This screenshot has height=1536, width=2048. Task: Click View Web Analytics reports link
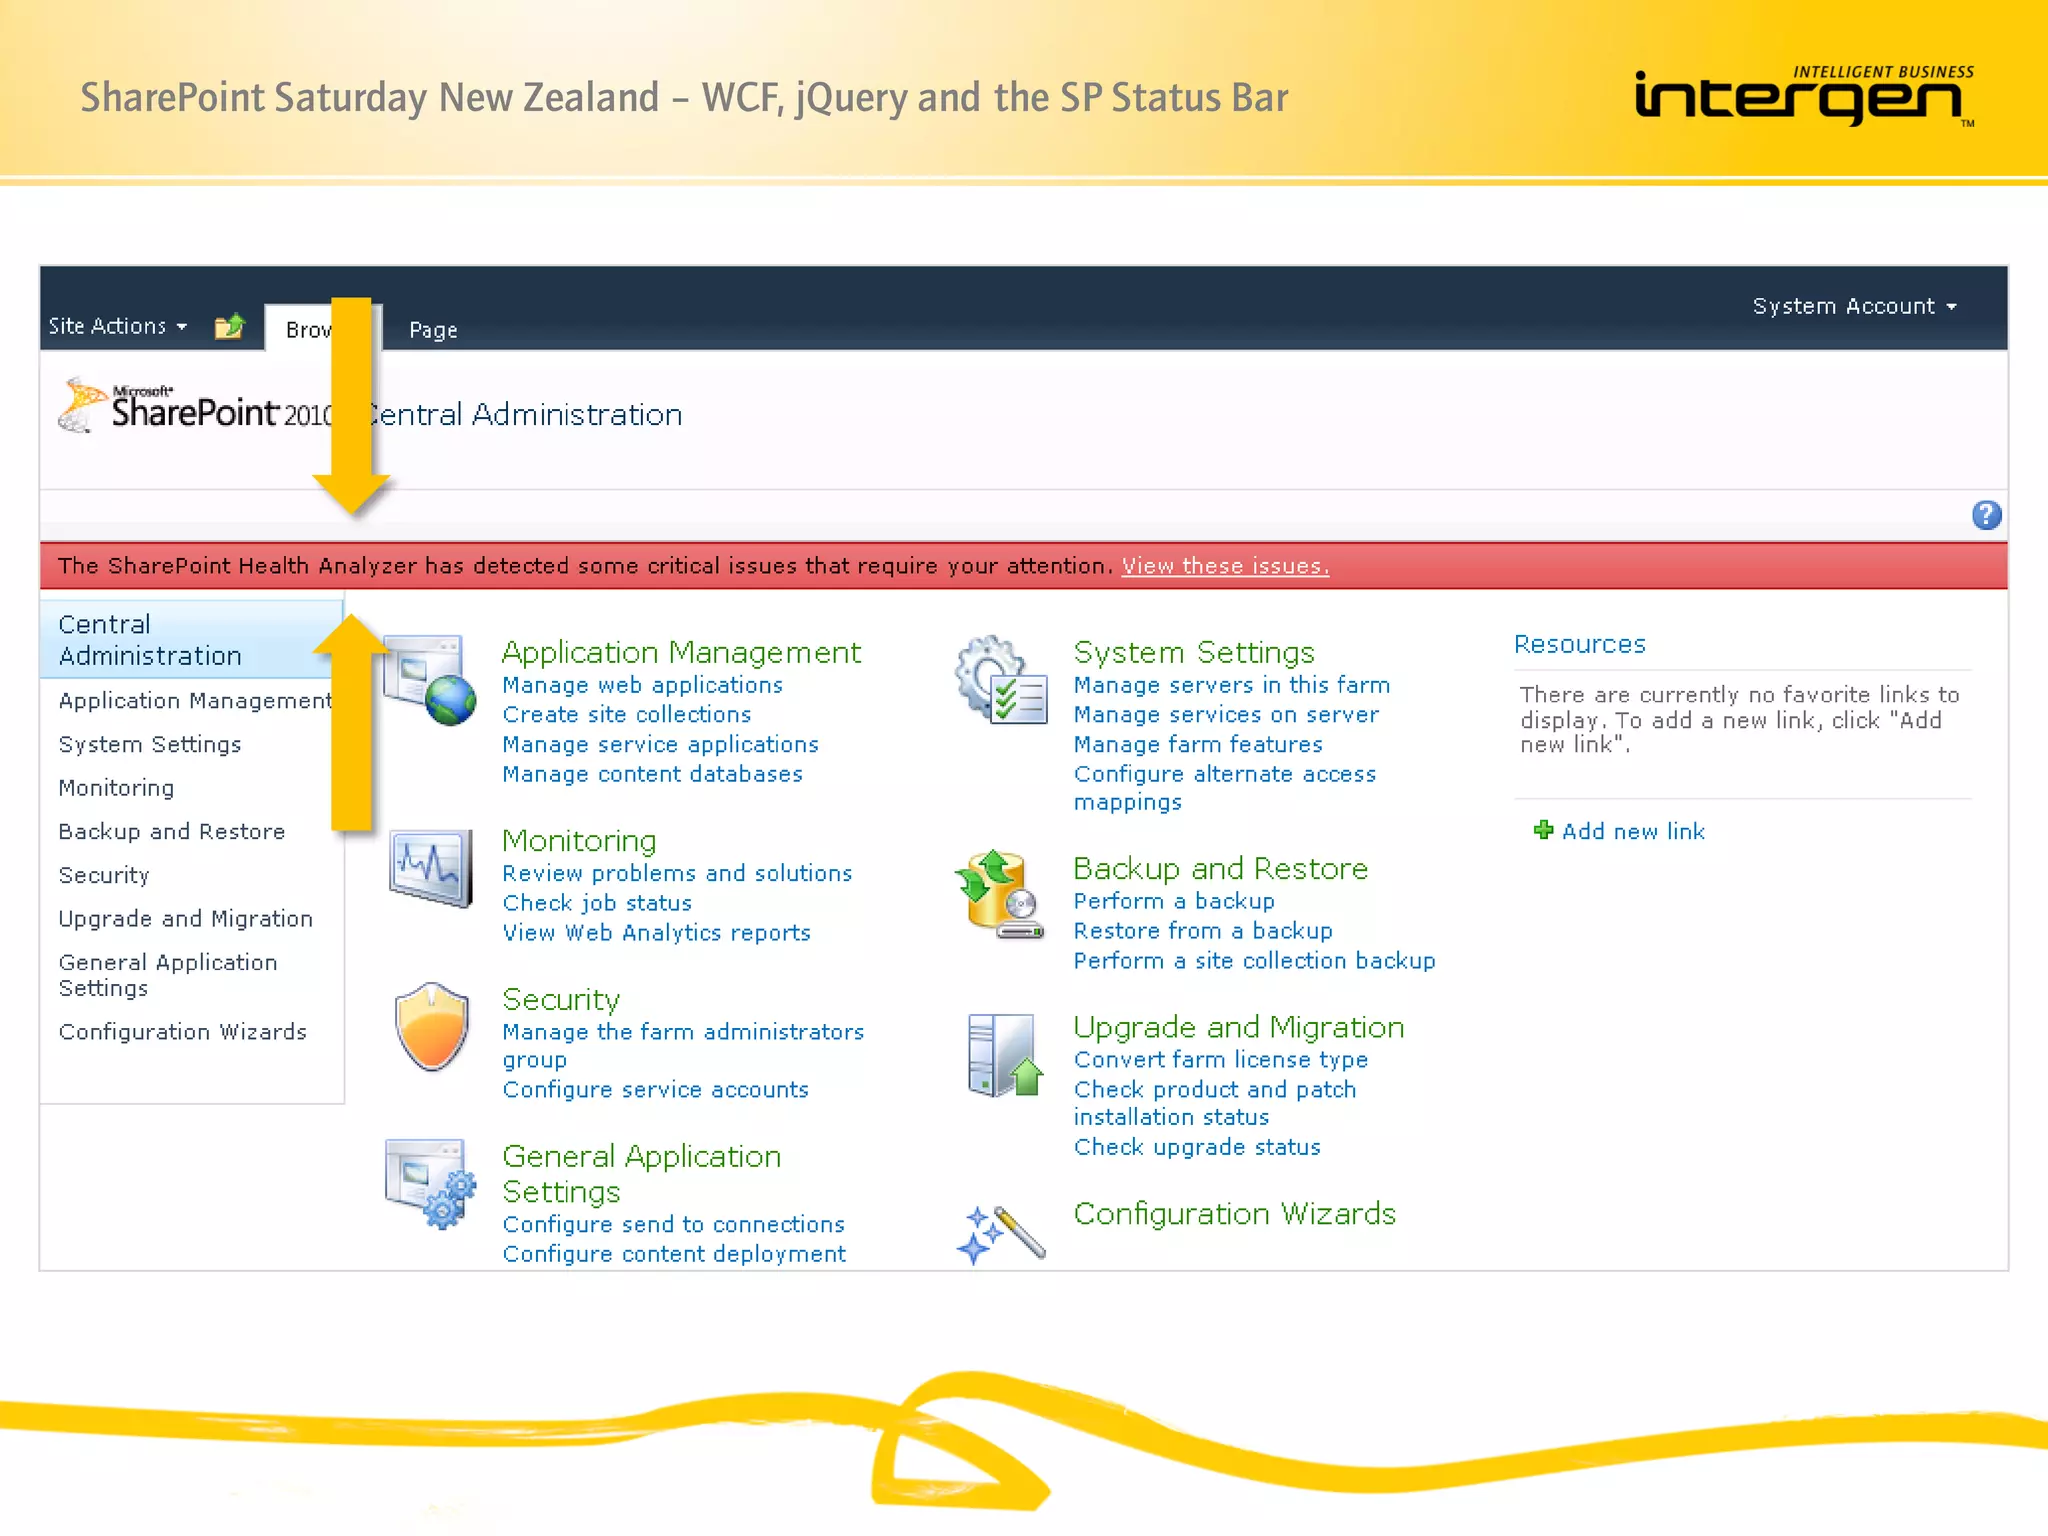point(657,933)
